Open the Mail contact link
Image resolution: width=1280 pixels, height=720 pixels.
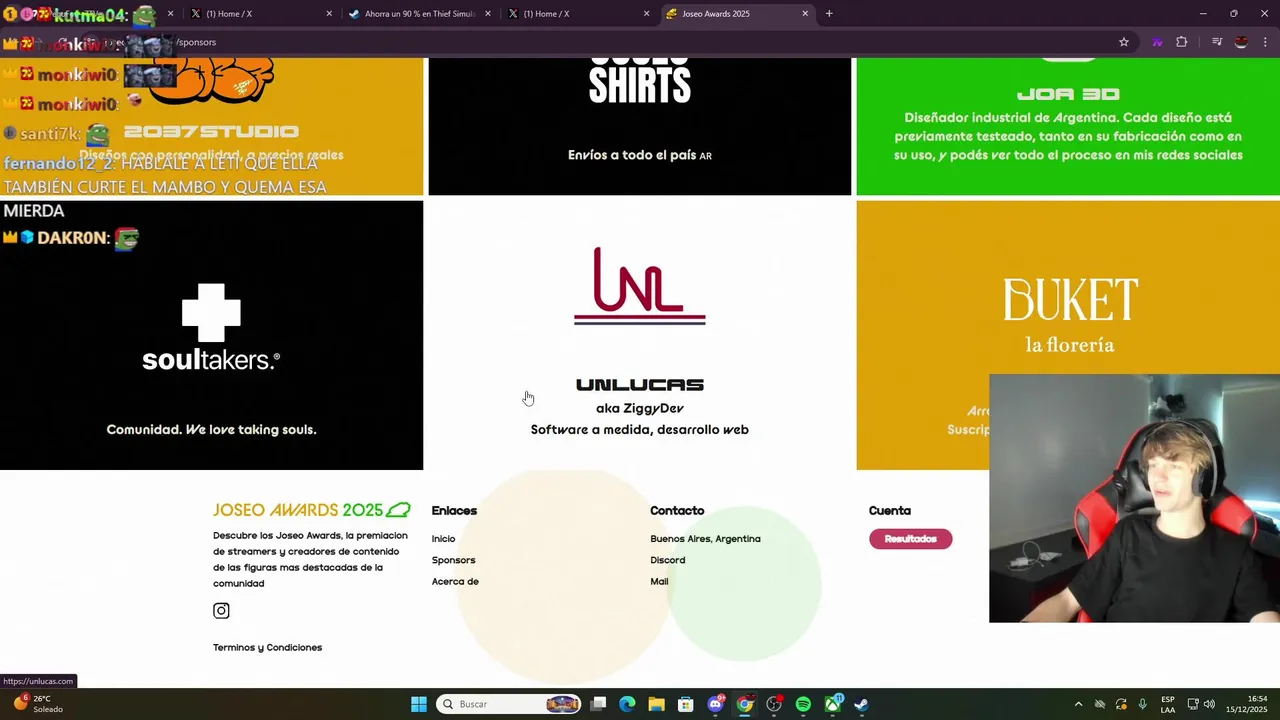coord(659,582)
